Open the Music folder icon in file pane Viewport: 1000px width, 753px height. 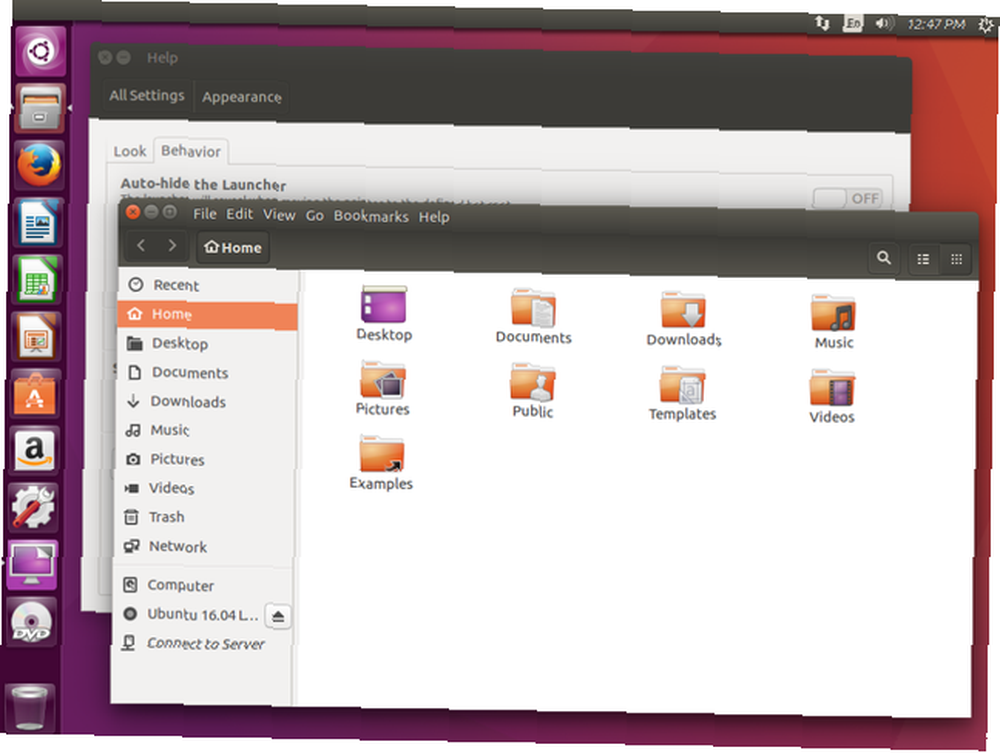coord(833,312)
